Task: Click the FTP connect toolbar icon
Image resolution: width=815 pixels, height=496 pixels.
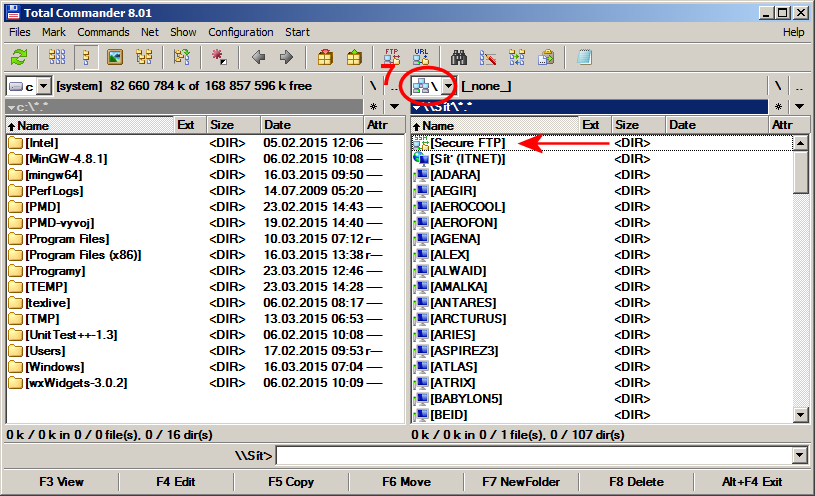Action: point(391,57)
